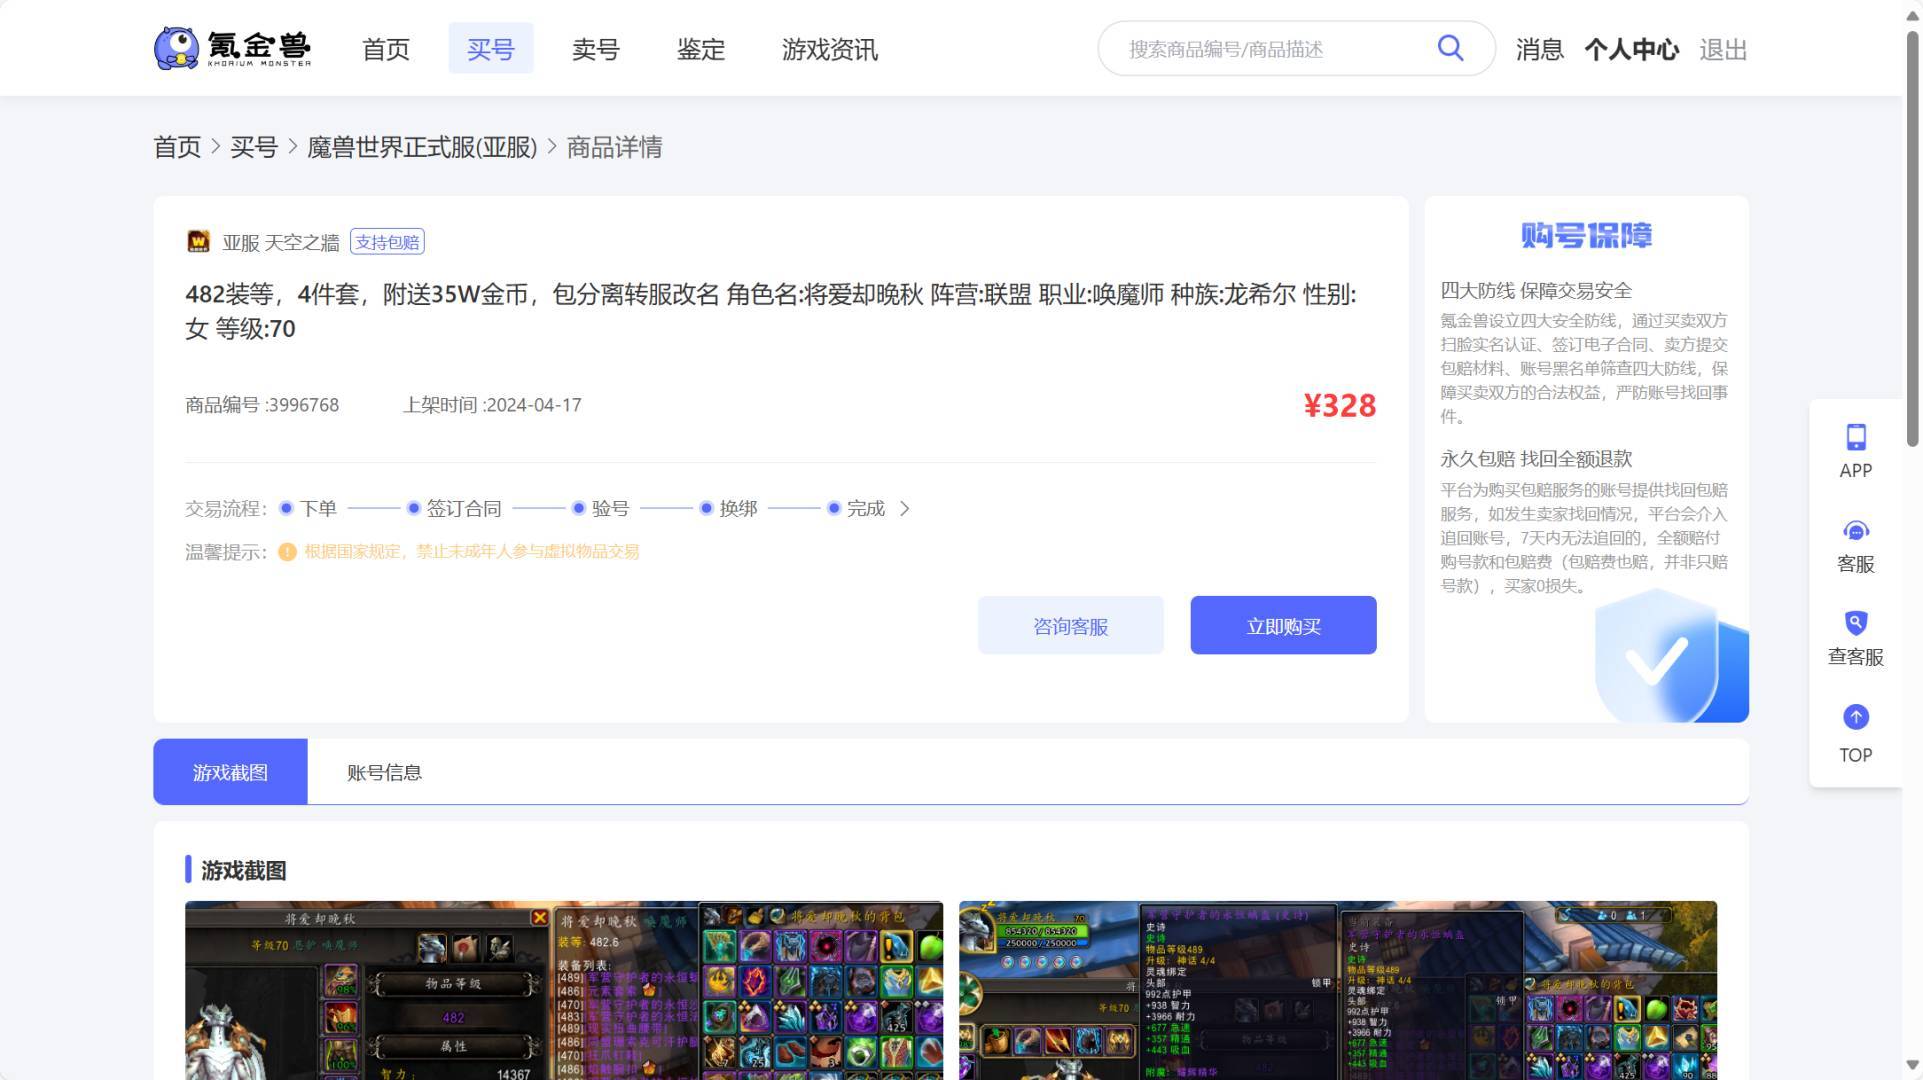Click the TOP arrow icon
Viewport: 1923px width, 1080px height.
point(1855,717)
